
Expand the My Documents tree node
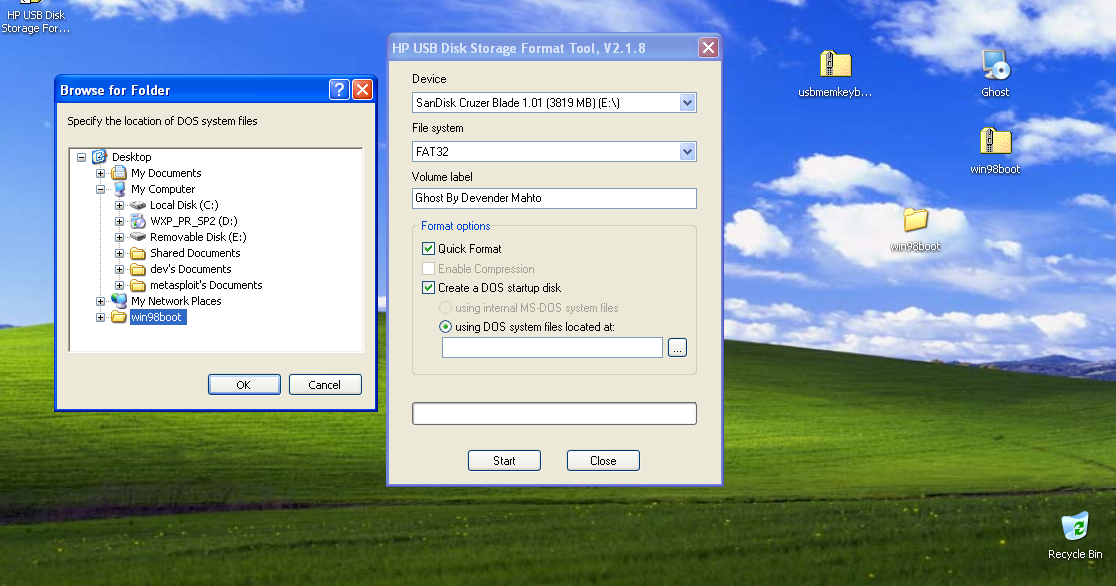tap(100, 173)
